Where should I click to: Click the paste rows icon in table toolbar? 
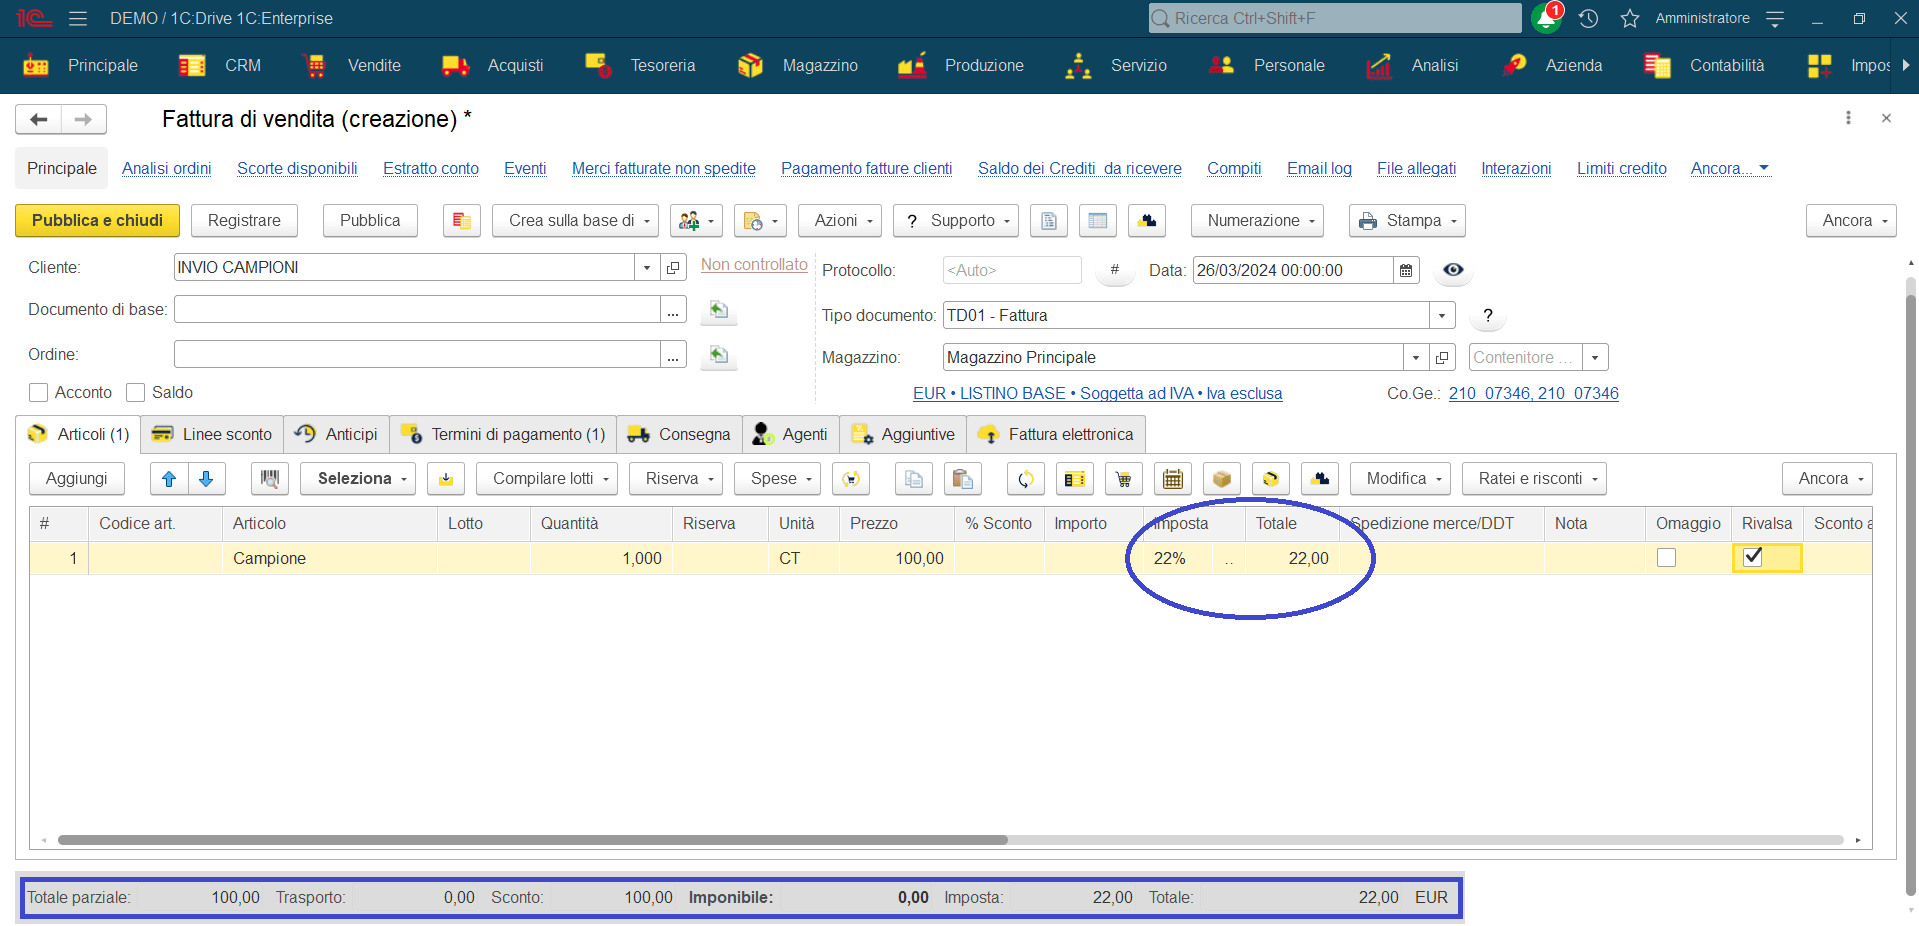pos(963,479)
